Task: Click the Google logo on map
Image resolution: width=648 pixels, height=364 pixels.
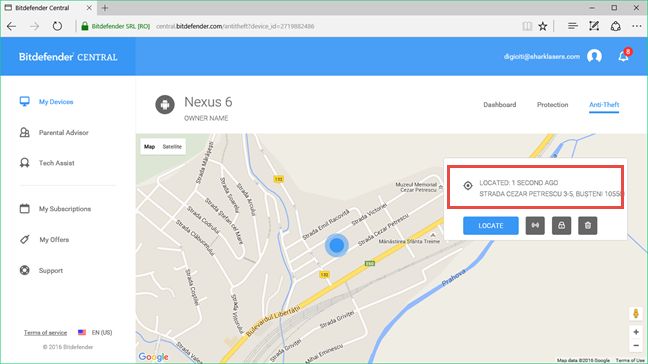Action: coord(153,357)
